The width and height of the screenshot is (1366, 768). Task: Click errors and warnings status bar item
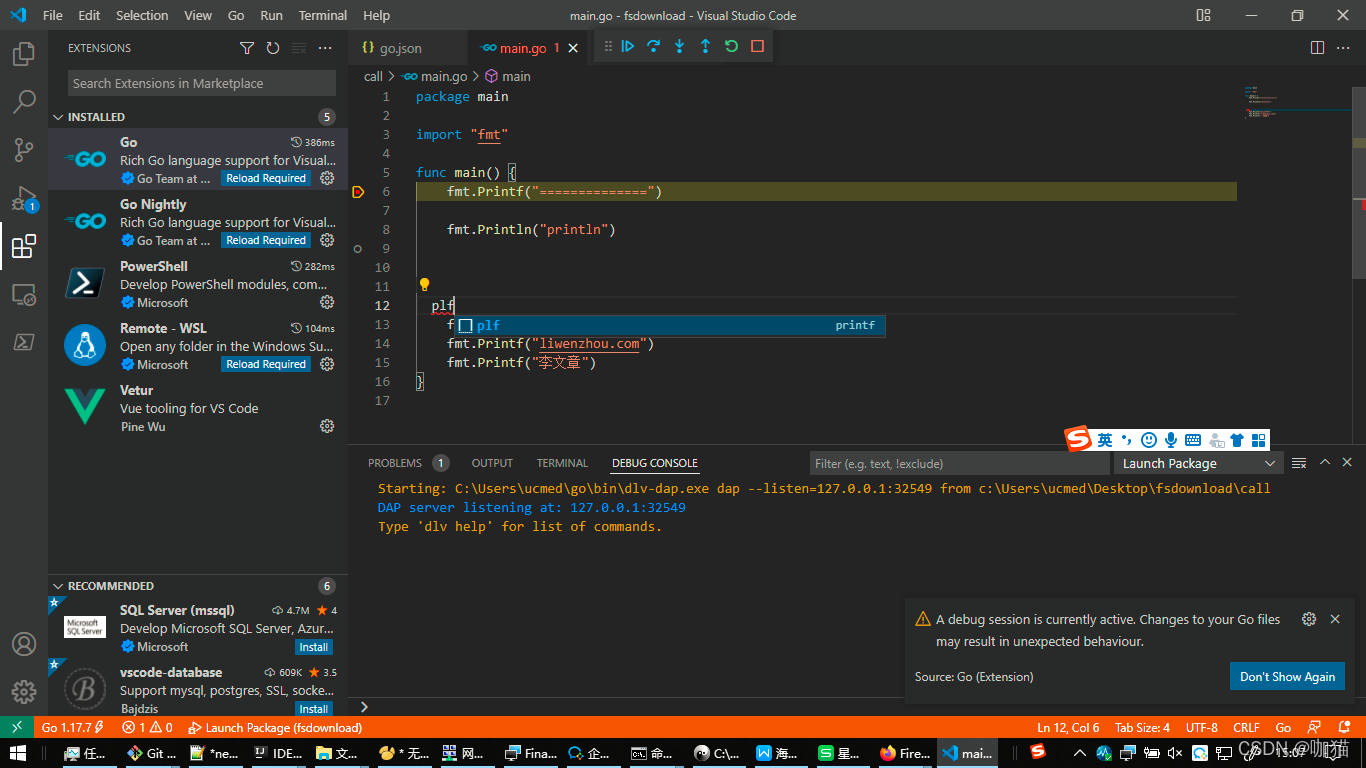147,727
